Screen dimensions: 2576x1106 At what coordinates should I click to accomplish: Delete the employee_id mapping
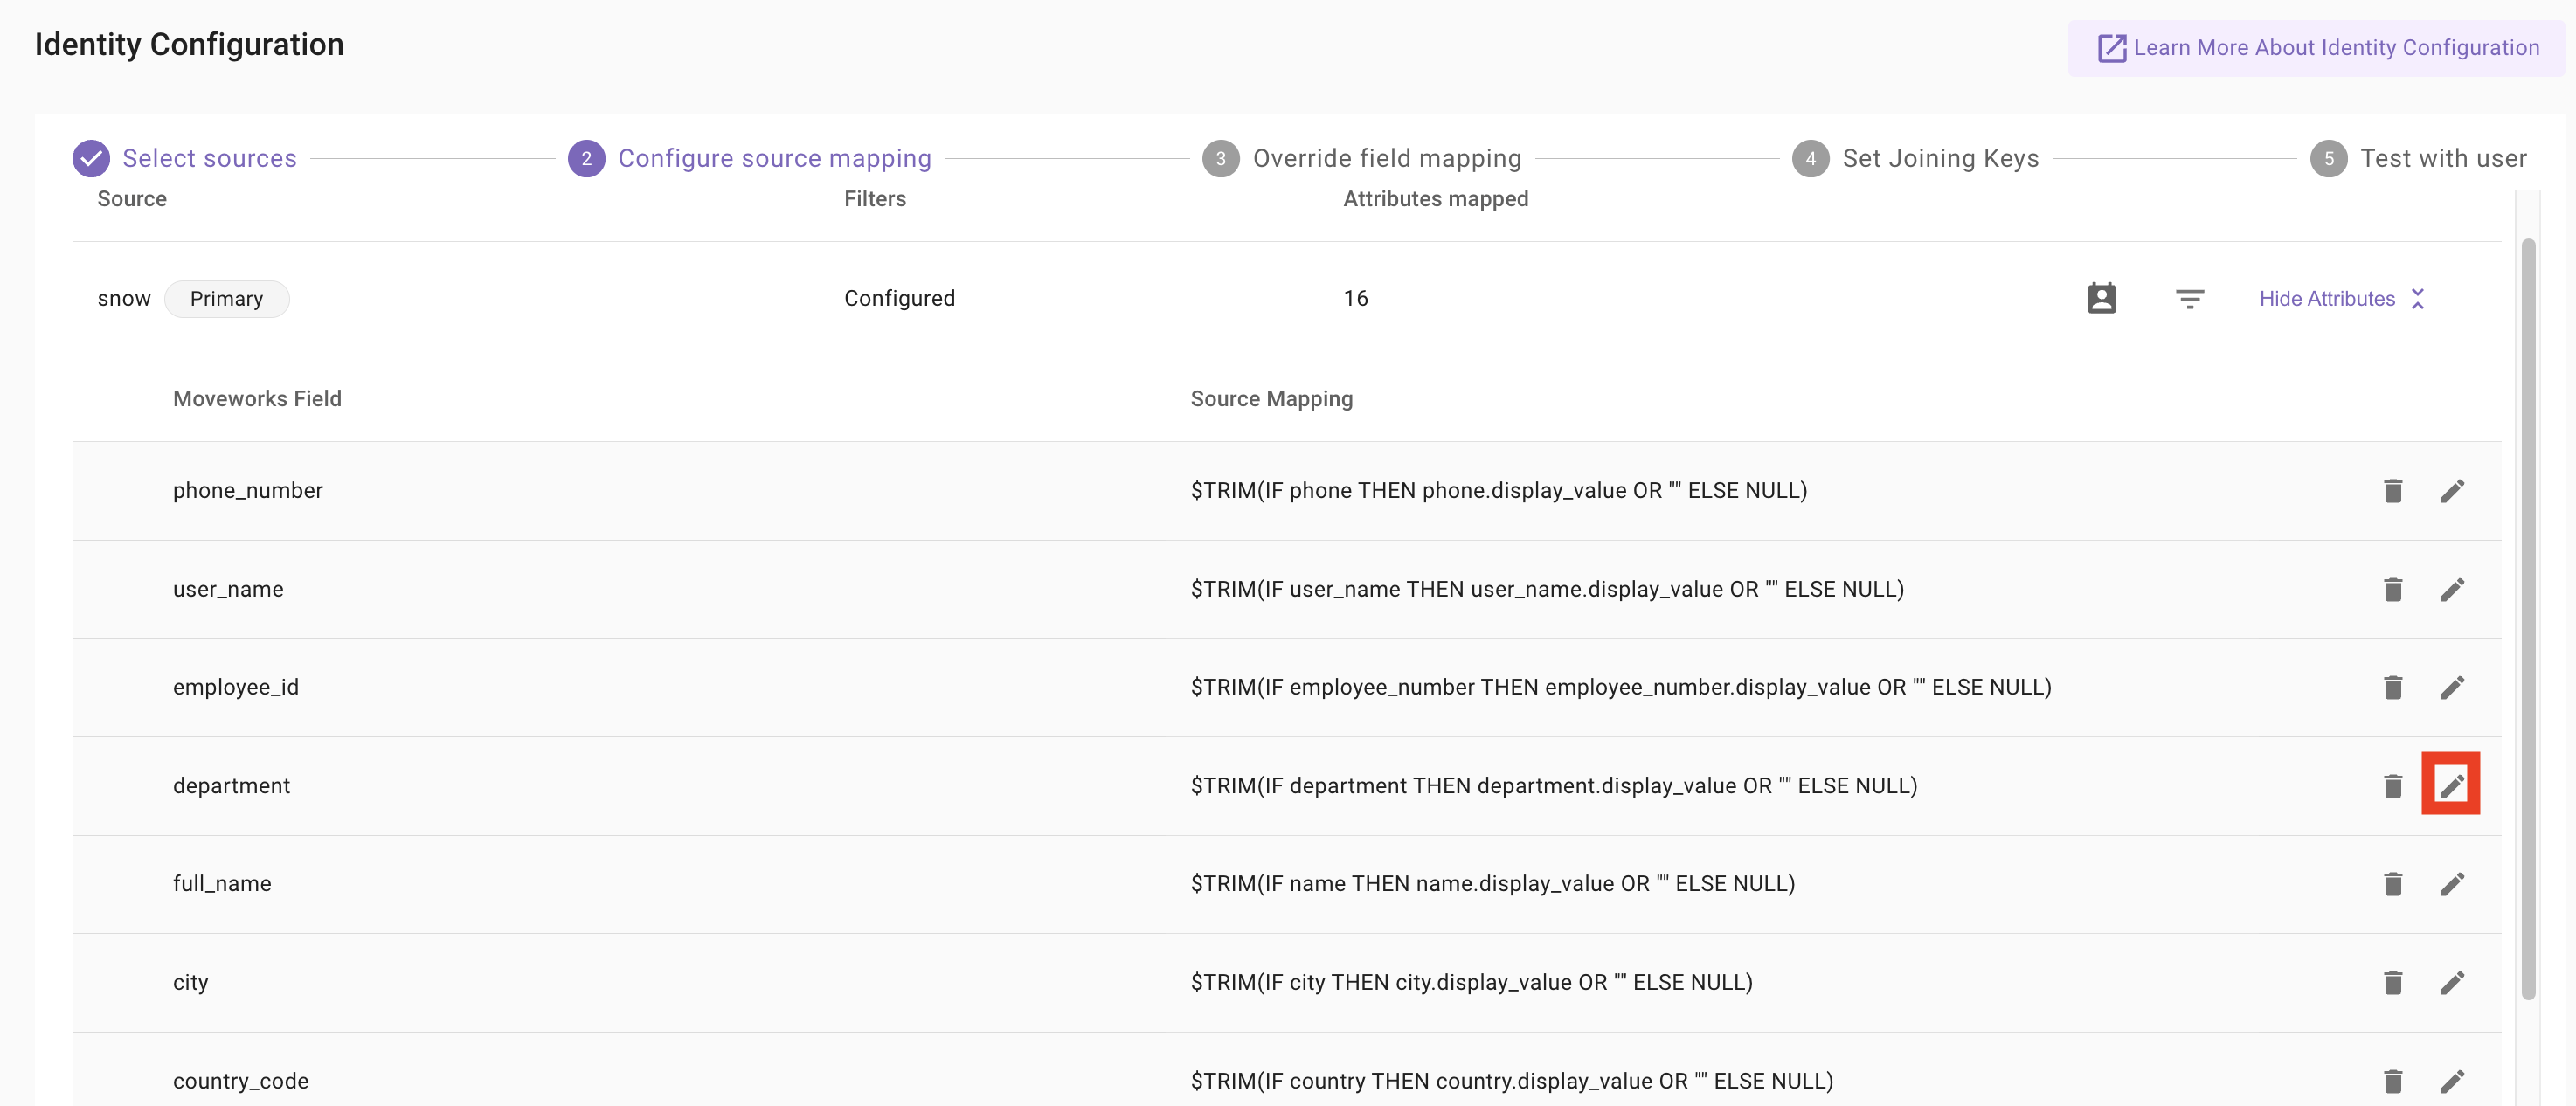coord(2393,688)
